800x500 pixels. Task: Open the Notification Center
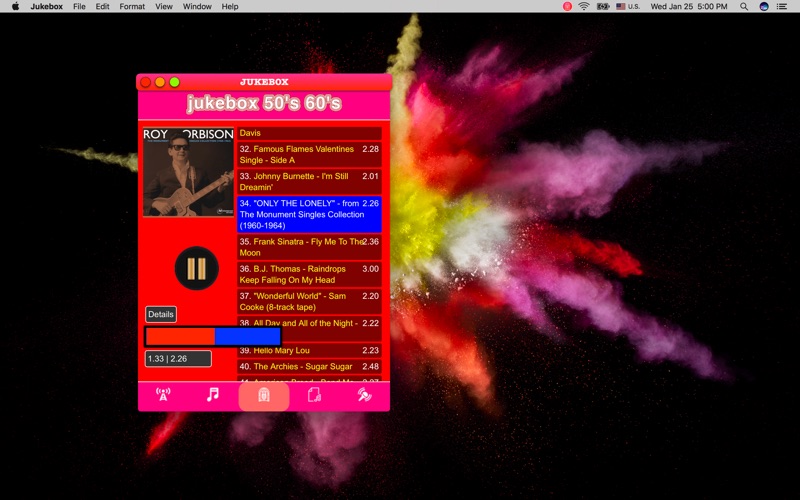coord(782,6)
